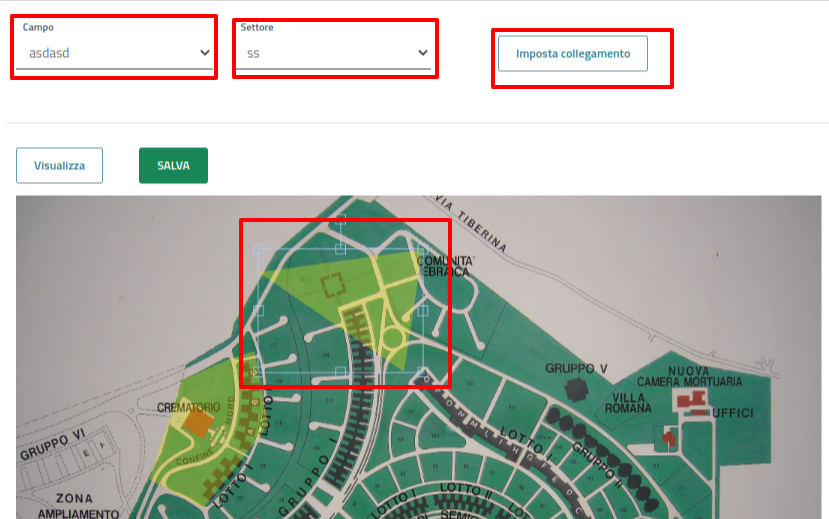Click the bottom-middle resize handle of selection
The image size is (829, 519).
click(x=341, y=373)
